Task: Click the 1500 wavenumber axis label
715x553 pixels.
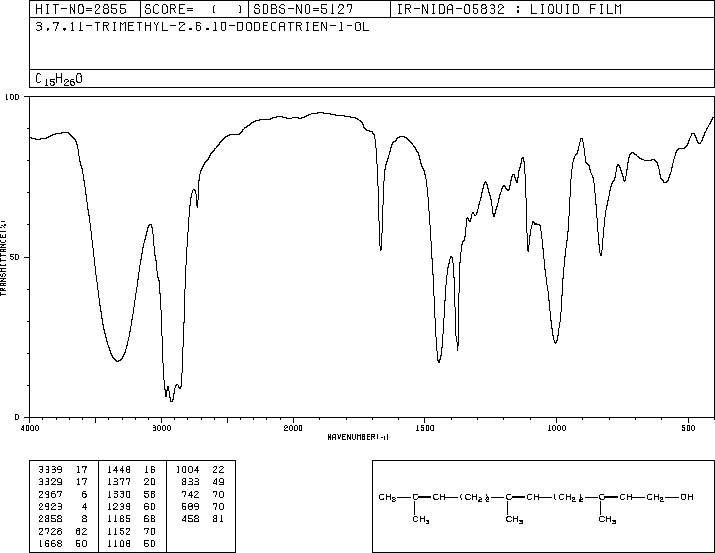Action: pyautogui.click(x=425, y=428)
